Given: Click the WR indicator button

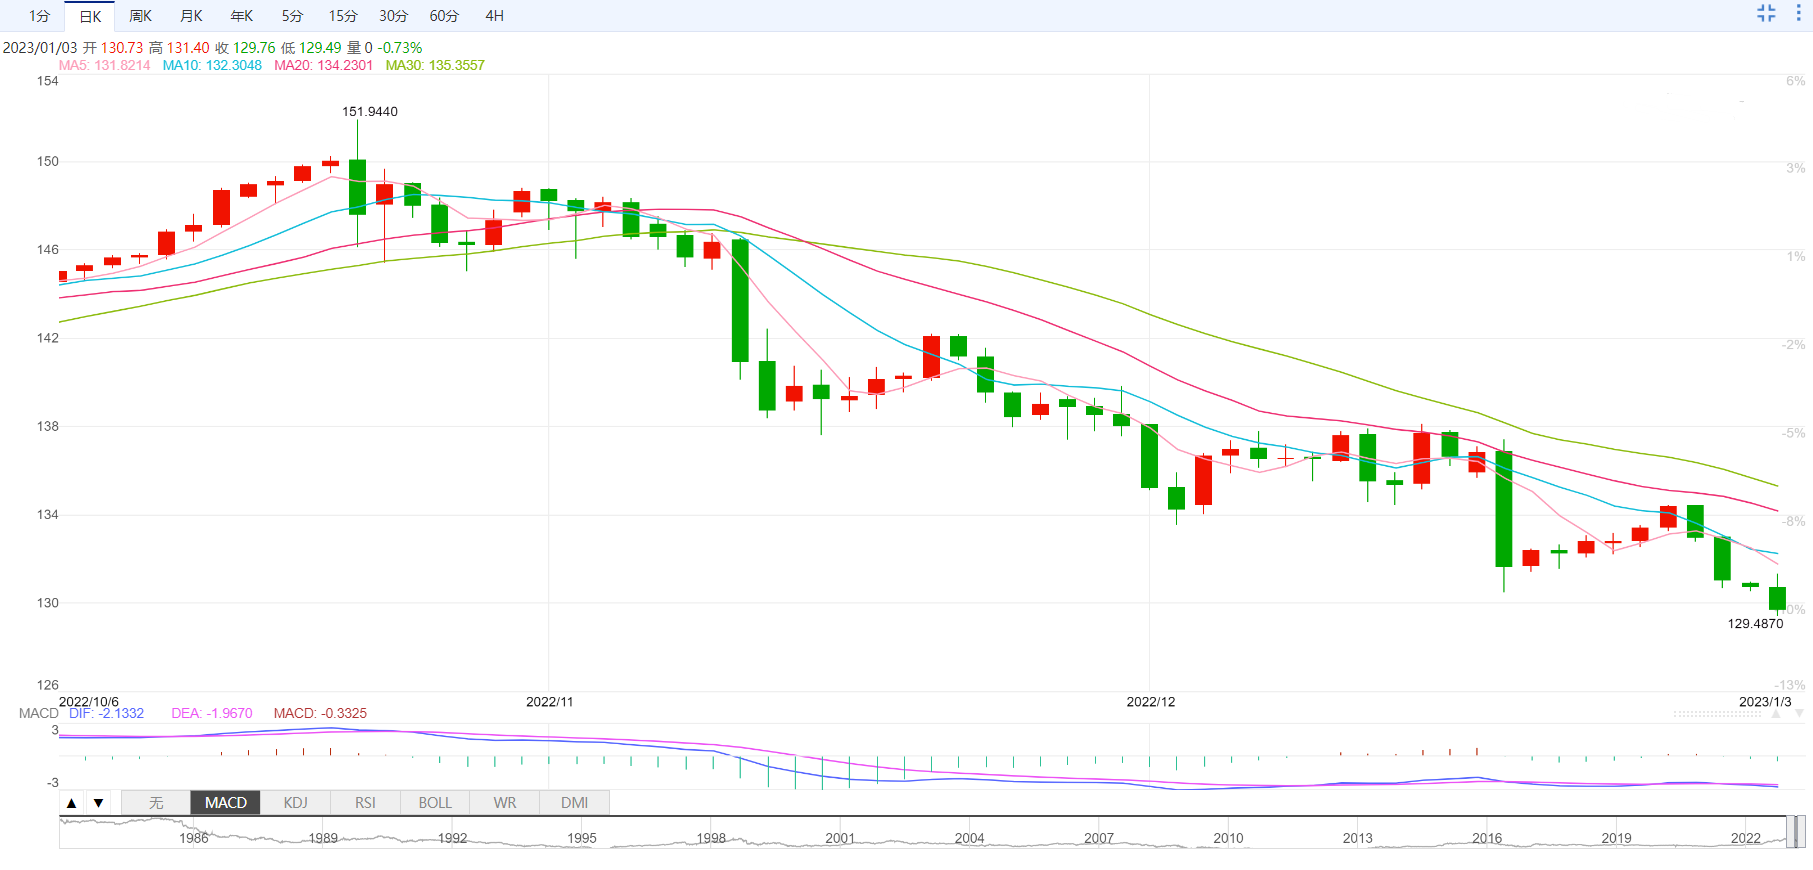Looking at the screenshot, I should [x=505, y=803].
